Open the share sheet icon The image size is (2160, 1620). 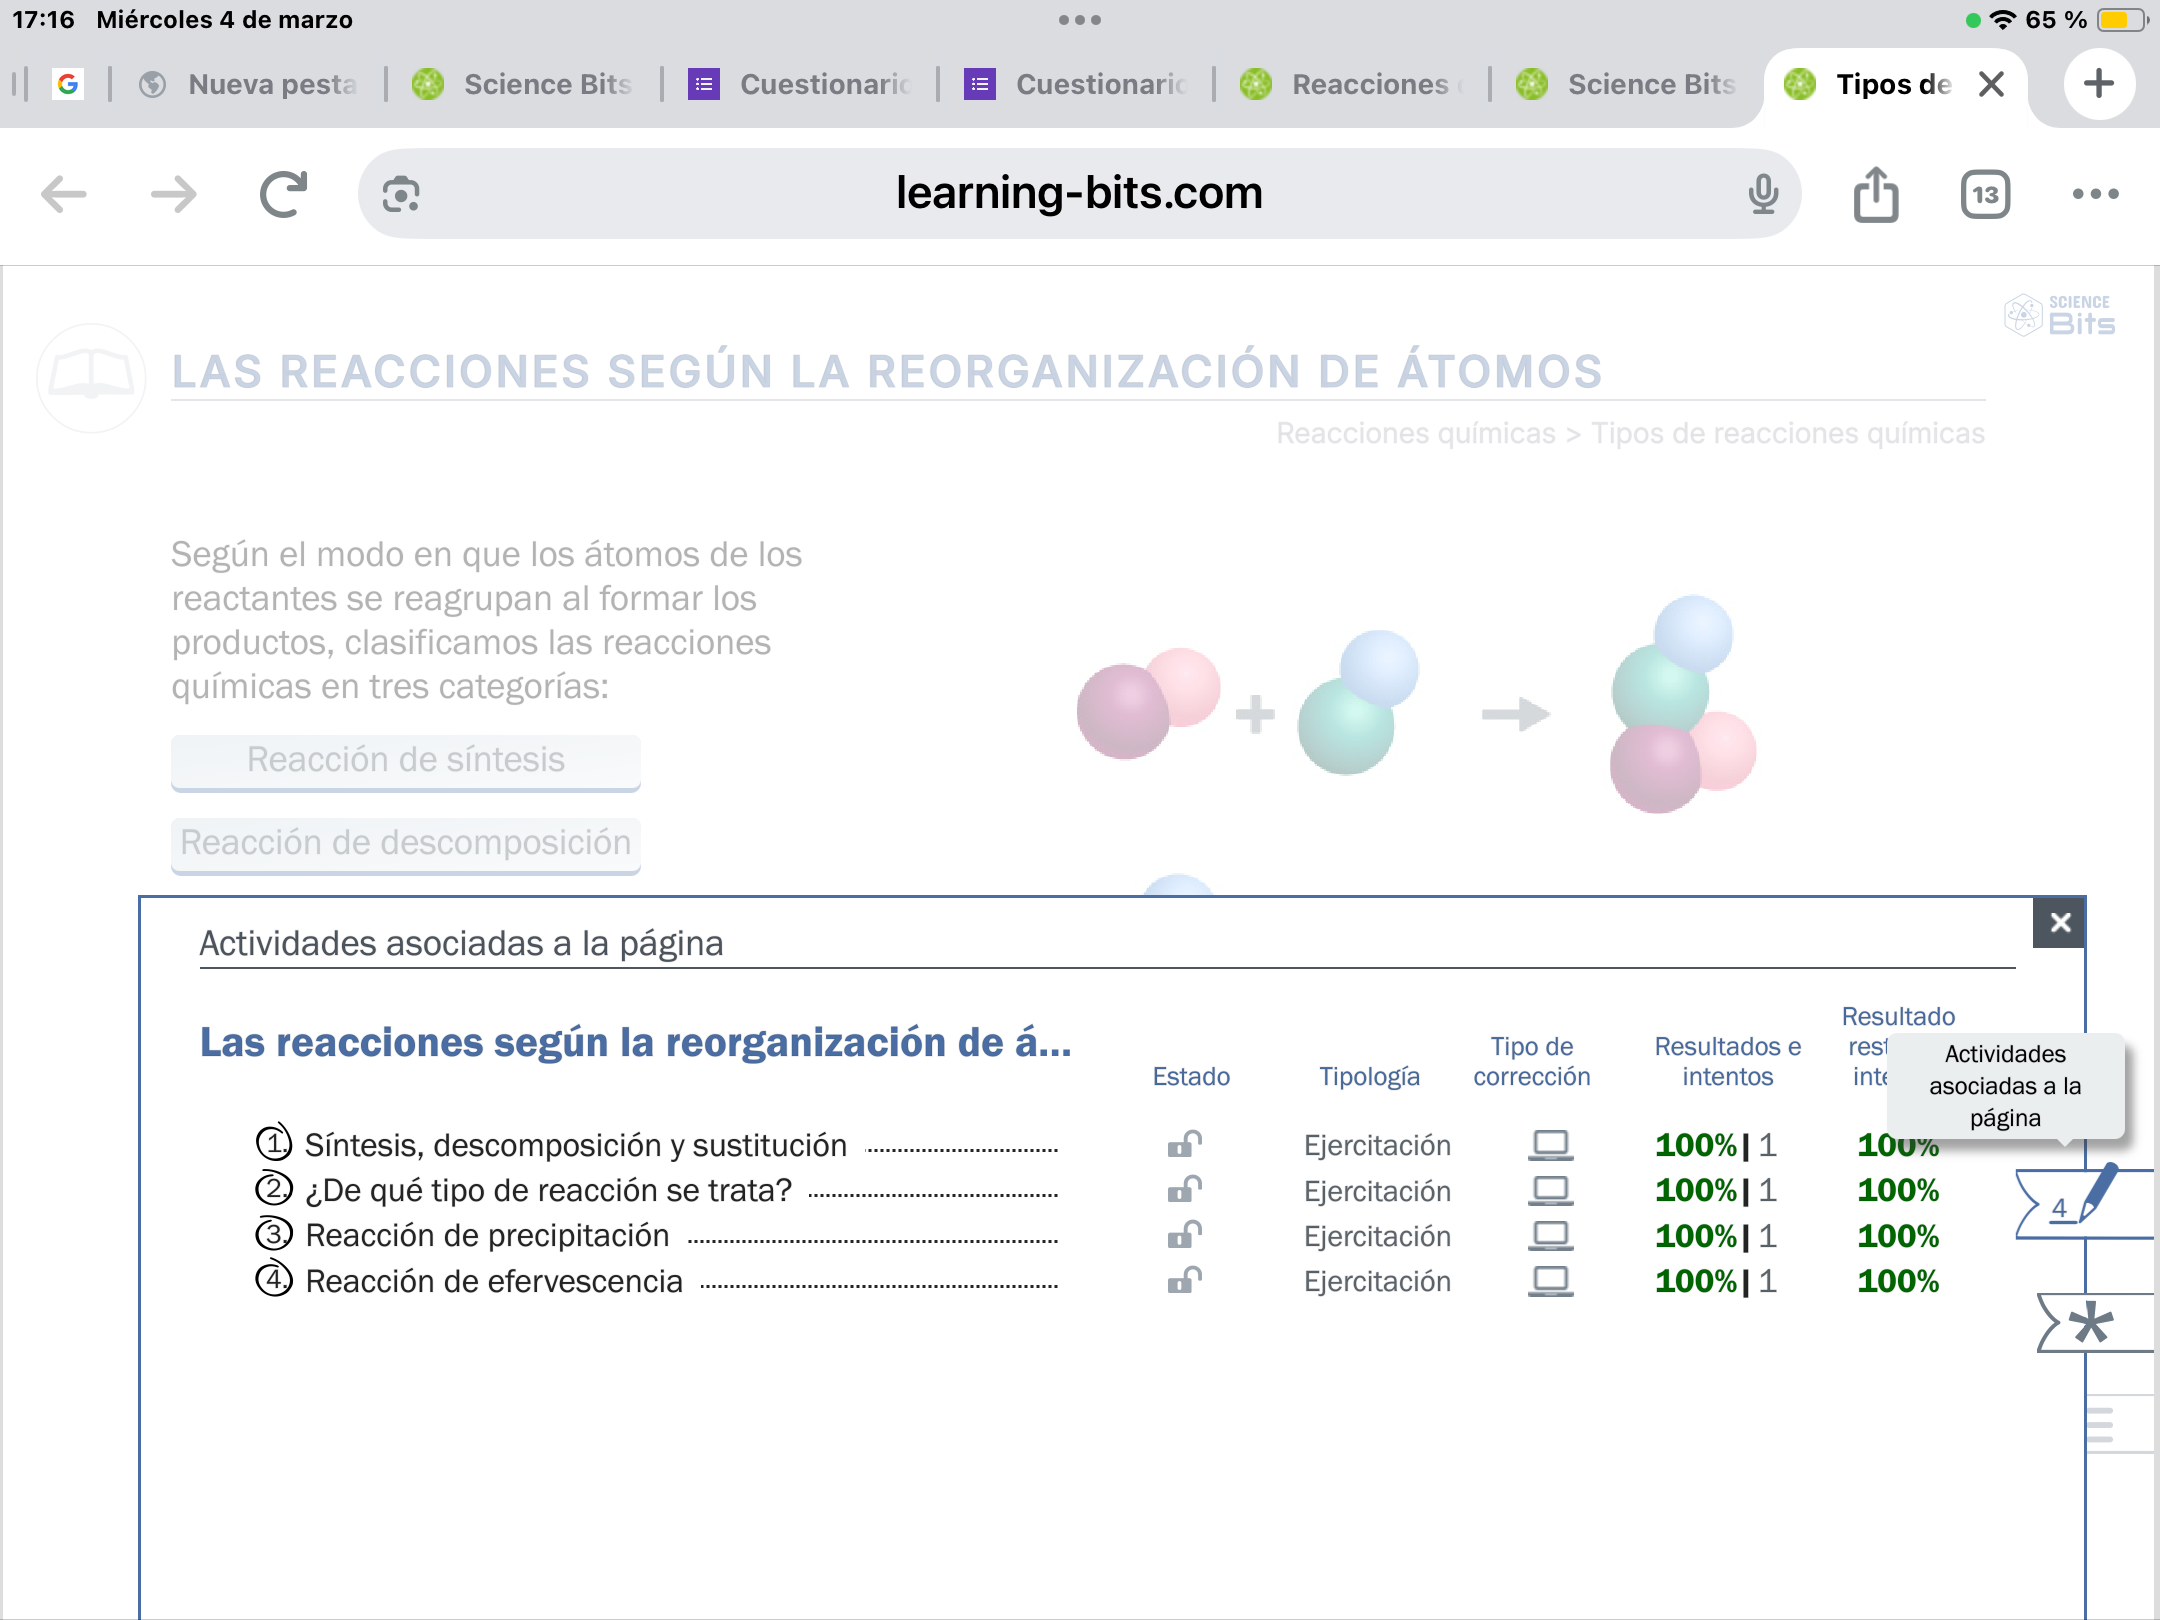(x=1875, y=194)
